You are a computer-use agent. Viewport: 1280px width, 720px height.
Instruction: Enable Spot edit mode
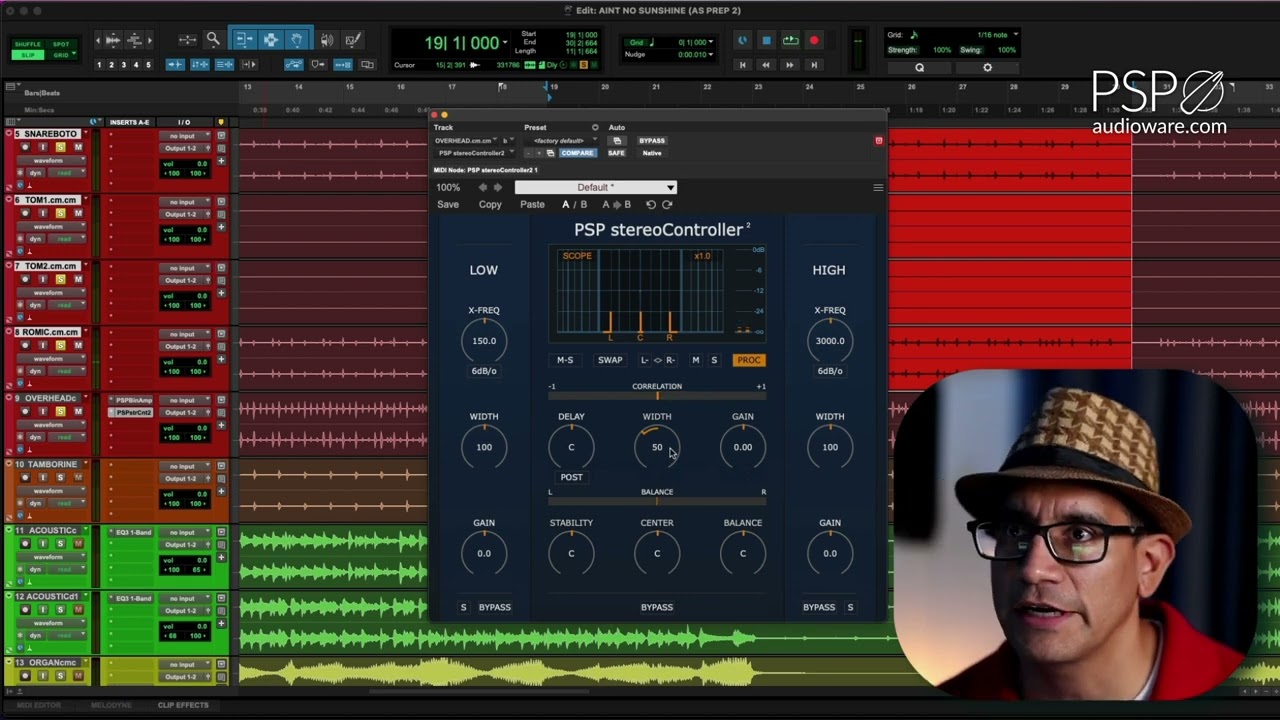(x=61, y=45)
